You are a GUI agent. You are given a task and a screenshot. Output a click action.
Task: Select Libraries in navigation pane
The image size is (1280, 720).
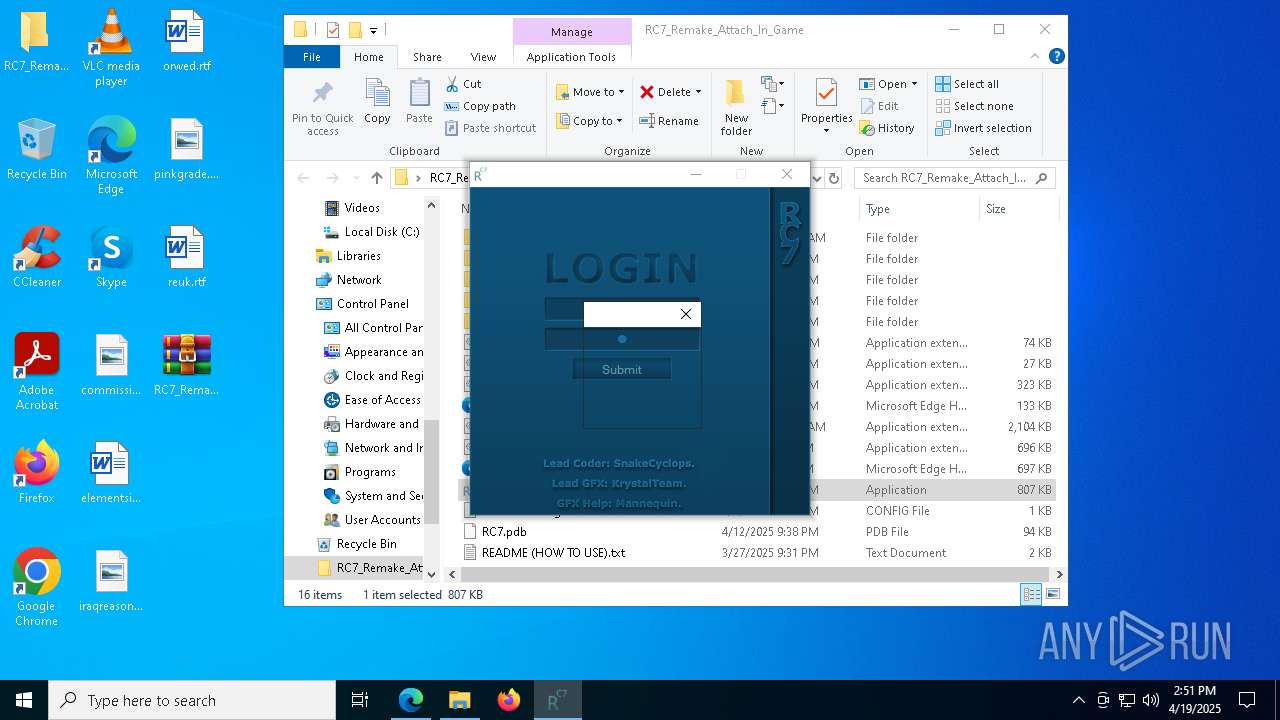point(348,255)
